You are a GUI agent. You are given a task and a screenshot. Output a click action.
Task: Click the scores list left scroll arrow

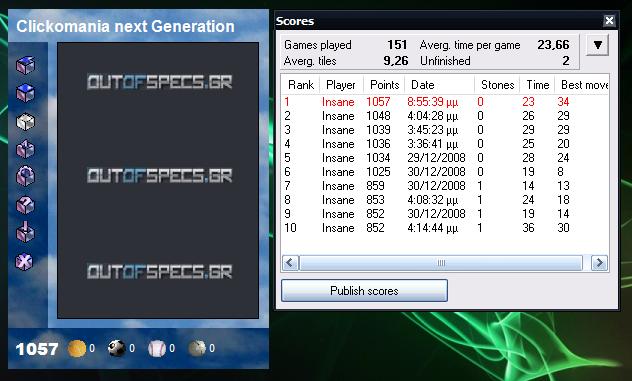point(290,263)
